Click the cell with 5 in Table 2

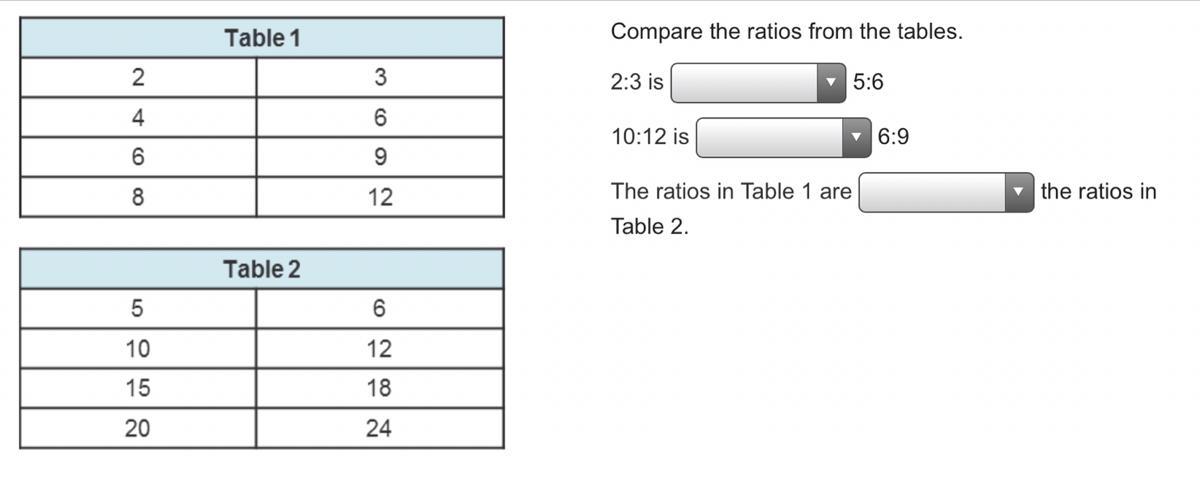tap(138, 309)
